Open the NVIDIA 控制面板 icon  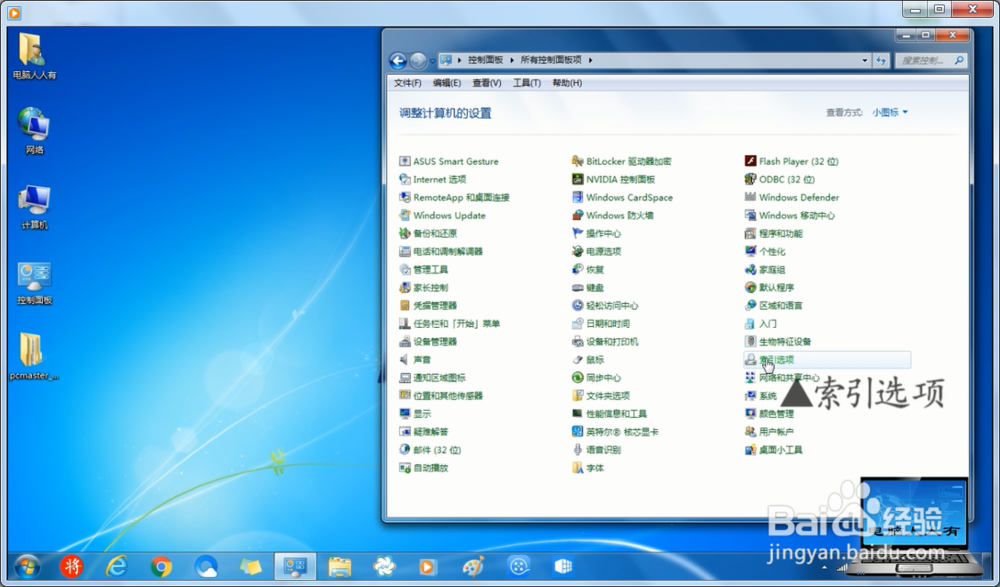pos(577,179)
